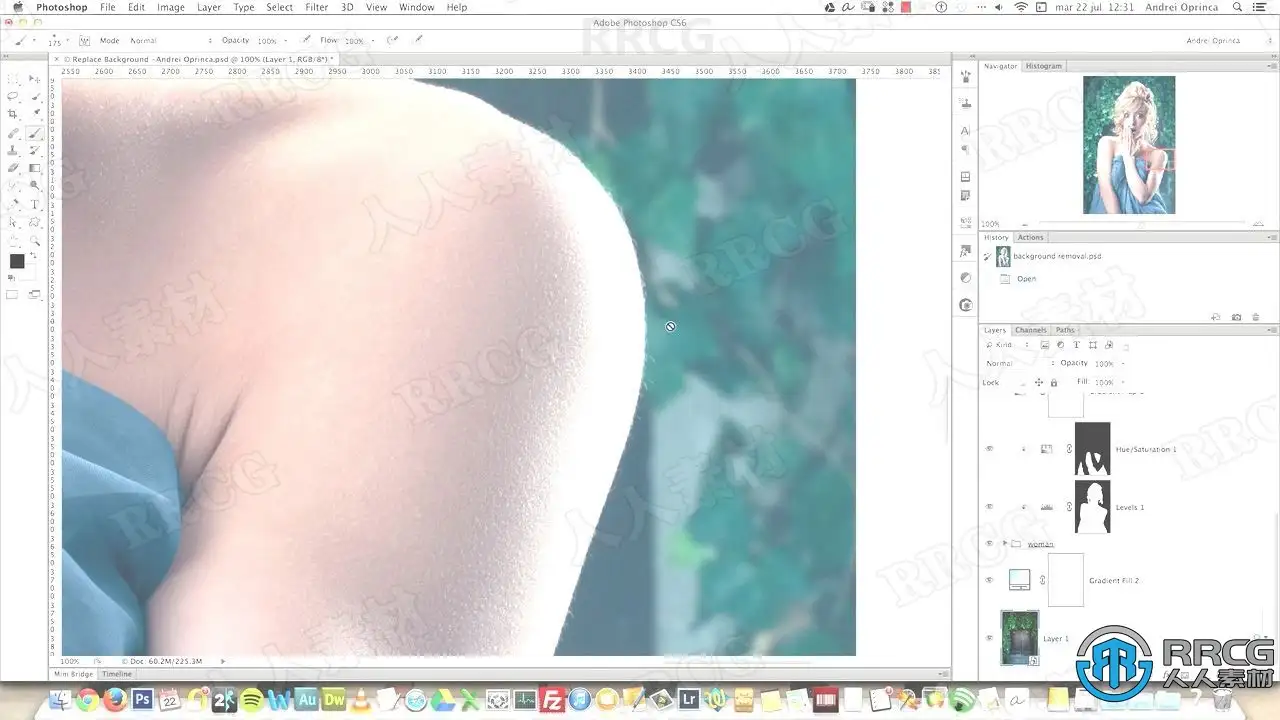The height and width of the screenshot is (720, 1280).
Task: Toggle lock position for selected layer
Action: tap(1039, 382)
